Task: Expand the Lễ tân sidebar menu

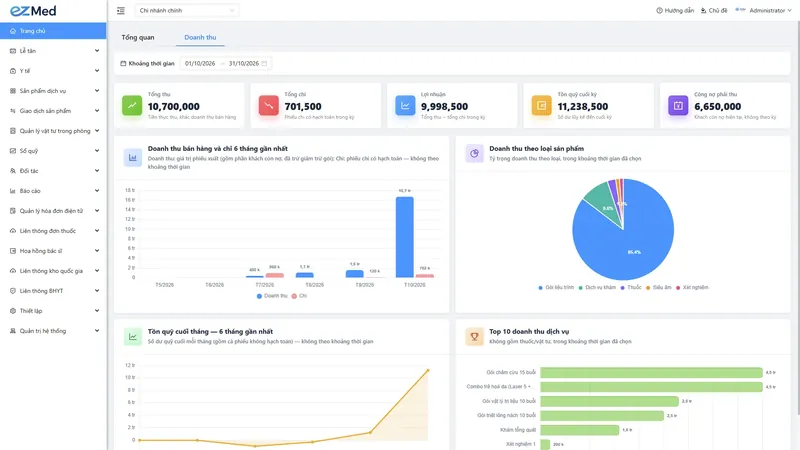Action: 54,51
